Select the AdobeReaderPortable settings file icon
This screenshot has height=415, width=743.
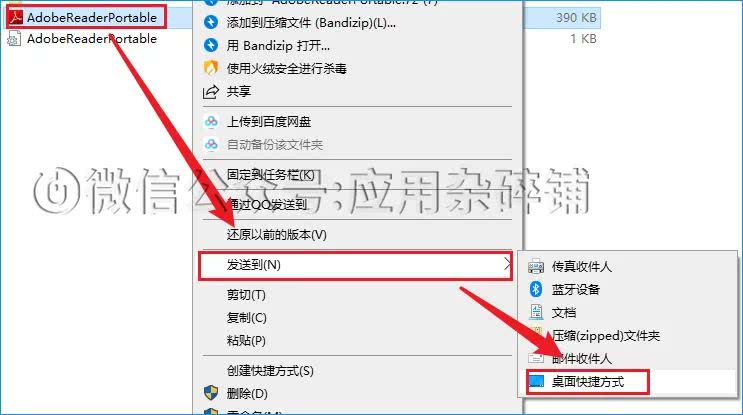pos(13,39)
